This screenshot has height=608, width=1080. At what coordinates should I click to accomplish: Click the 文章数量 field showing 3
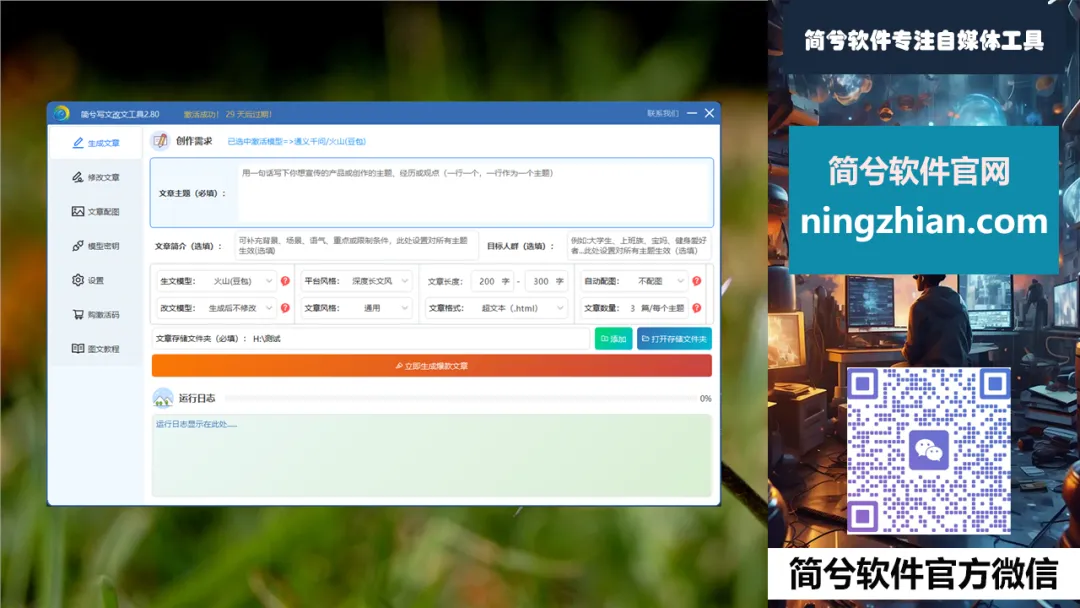click(x=631, y=308)
